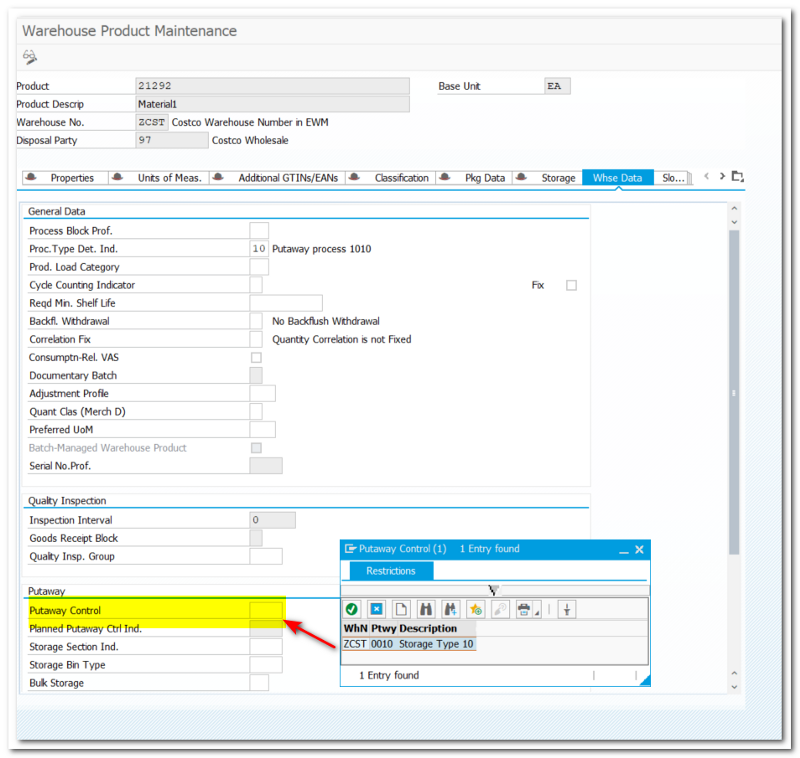800x758 pixels.
Task: Create new entry using the blank page icon
Action: pos(399,610)
